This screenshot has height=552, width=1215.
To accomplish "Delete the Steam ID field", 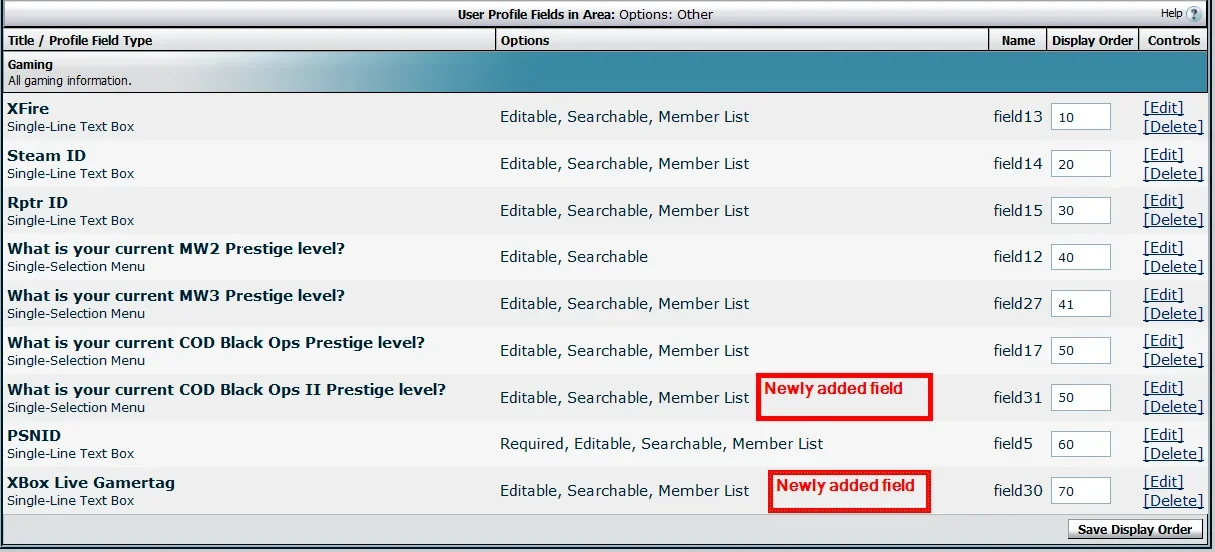I will pyautogui.click(x=1173, y=174).
